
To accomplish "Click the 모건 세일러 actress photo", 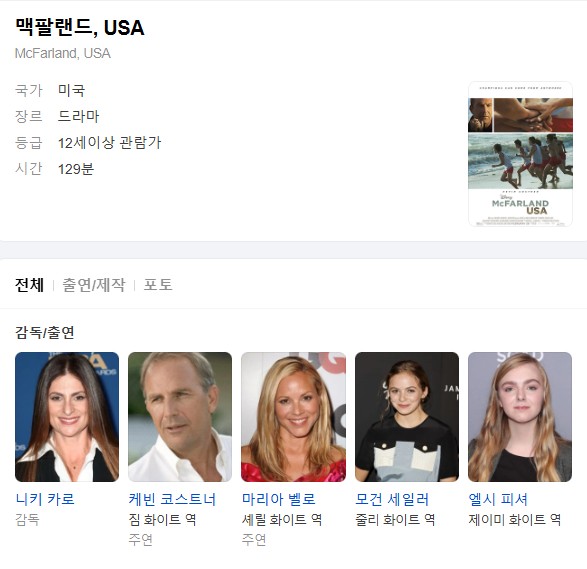I will pos(407,417).
